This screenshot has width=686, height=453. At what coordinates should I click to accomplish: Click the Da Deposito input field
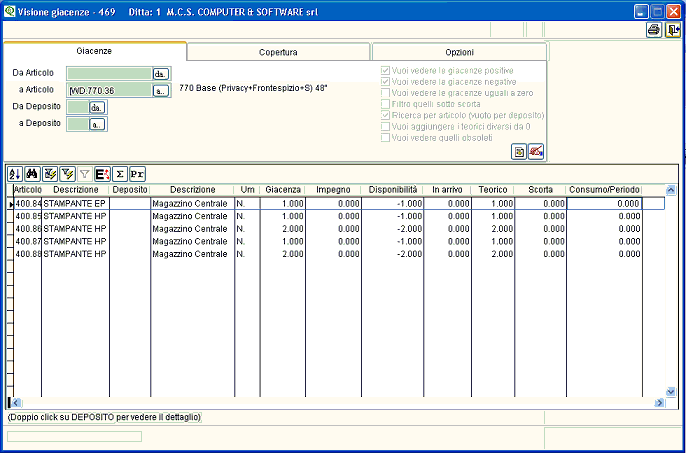point(78,107)
